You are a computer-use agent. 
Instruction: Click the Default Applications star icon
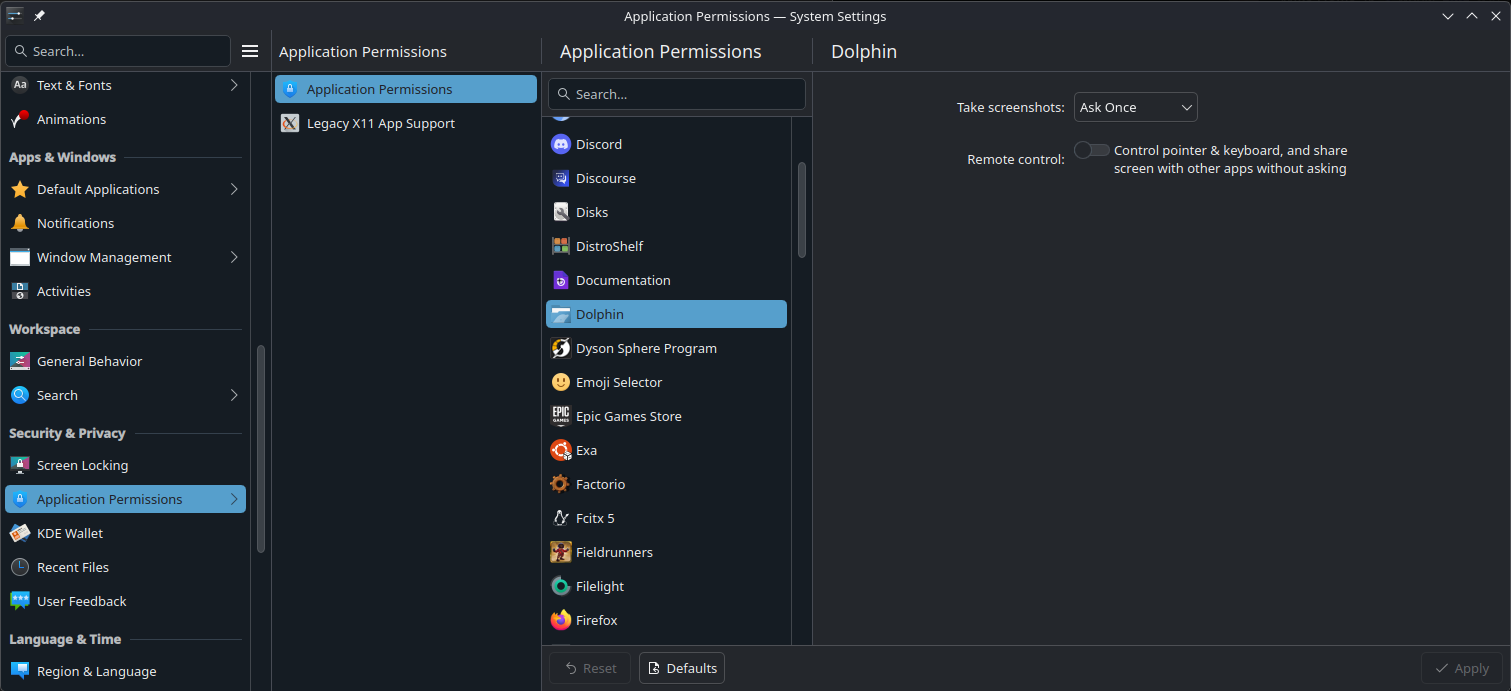[x=20, y=189]
